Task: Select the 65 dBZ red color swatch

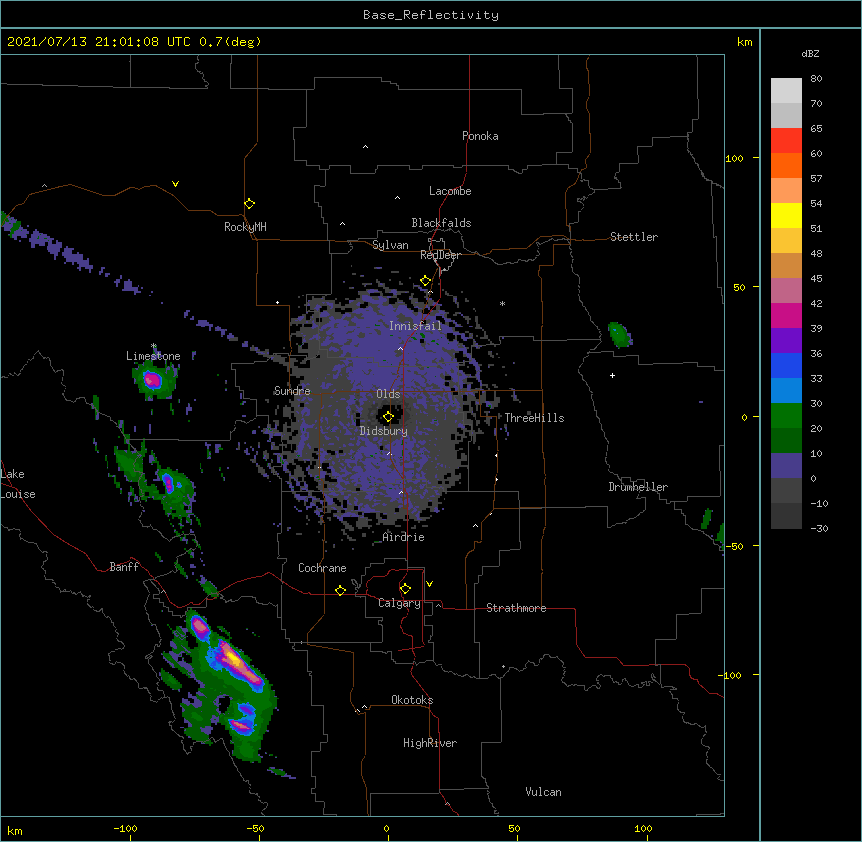Action: click(786, 140)
